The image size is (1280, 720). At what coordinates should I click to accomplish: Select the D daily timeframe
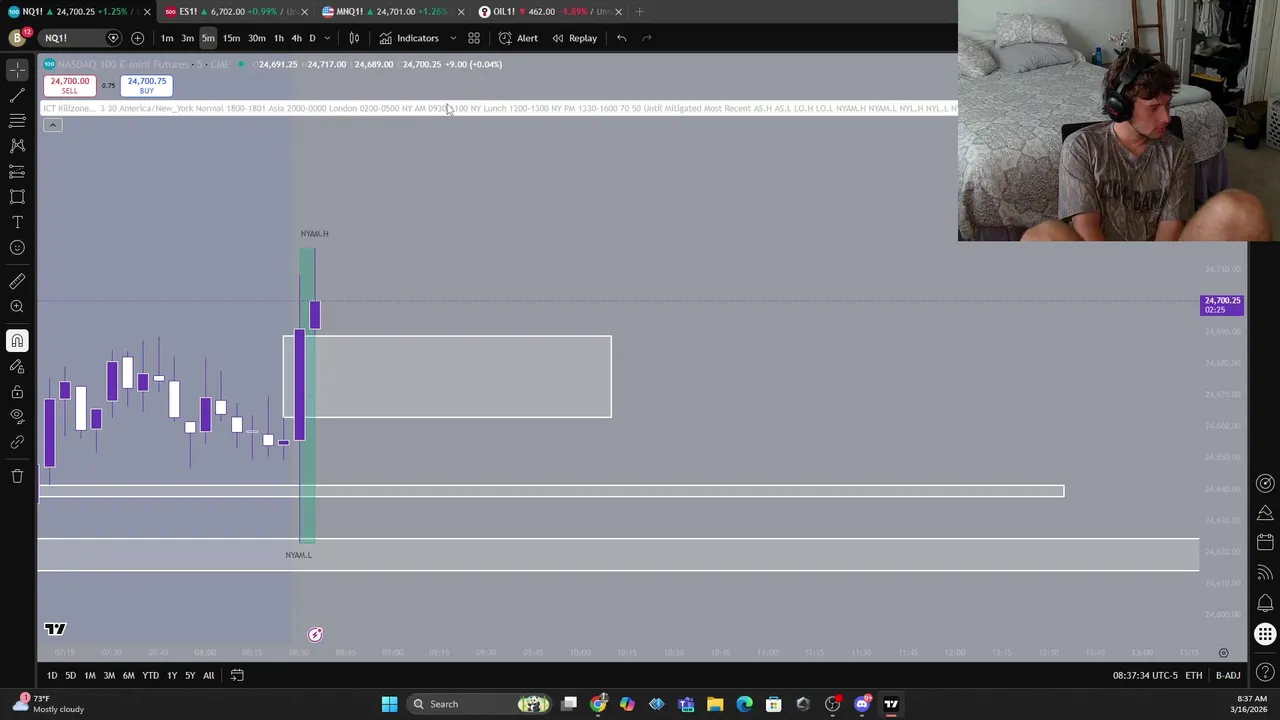(x=312, y=38)
